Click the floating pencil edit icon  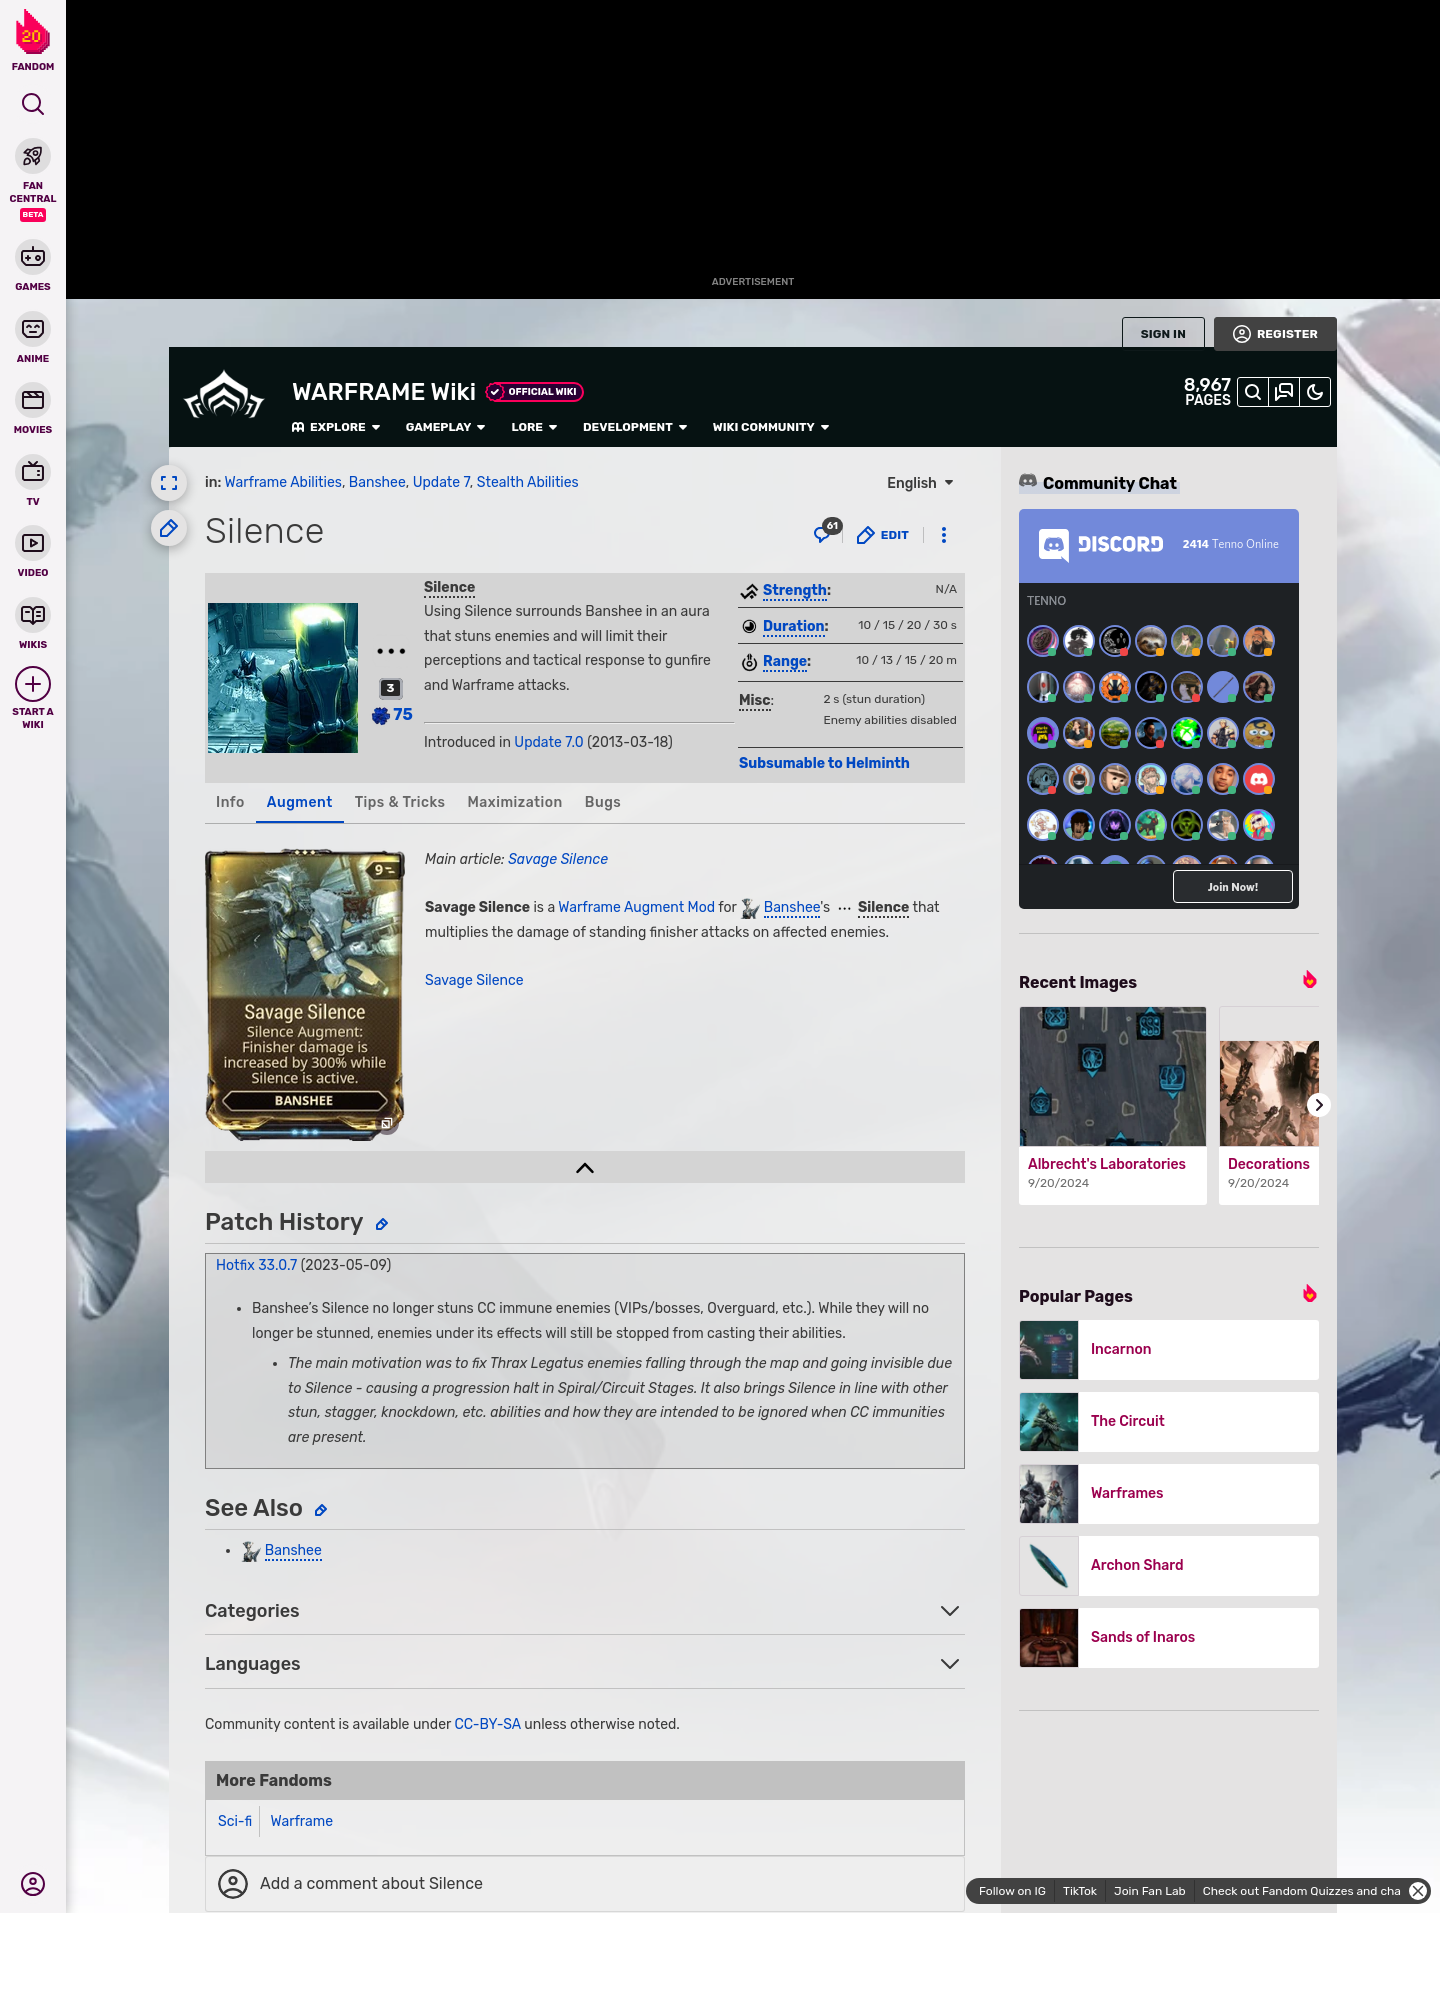click(169, 528)
